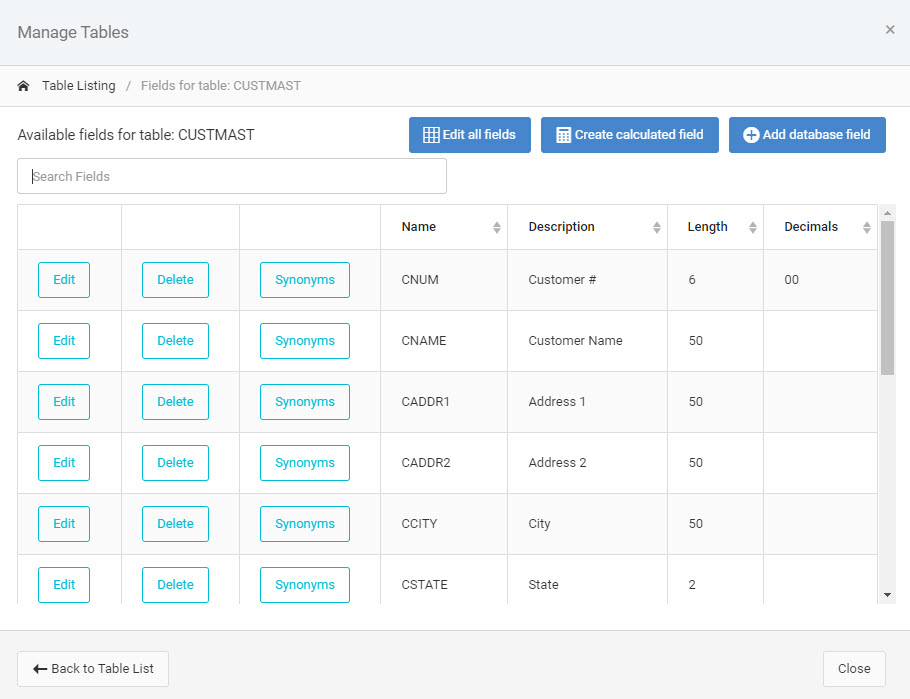Click length value 2 in CSTATE row

pyautogui.click(x=692, y=585)
